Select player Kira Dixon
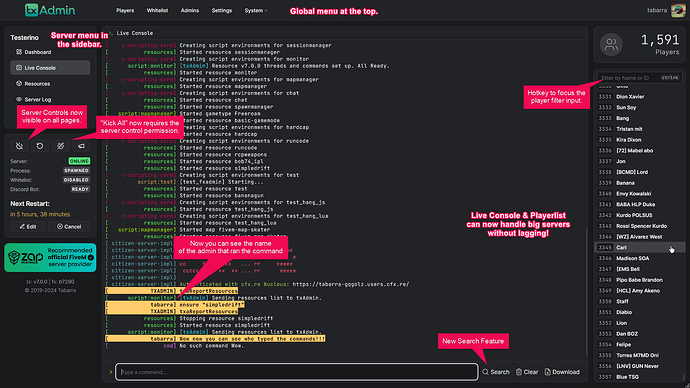Viewport: 690px width, 388px height. tap(639, 140)
